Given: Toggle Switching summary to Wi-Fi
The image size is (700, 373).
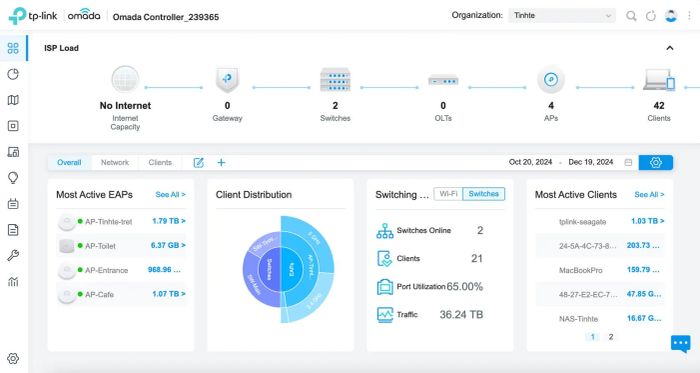Looking at the screenshot, I should click(x=448, y=194).
